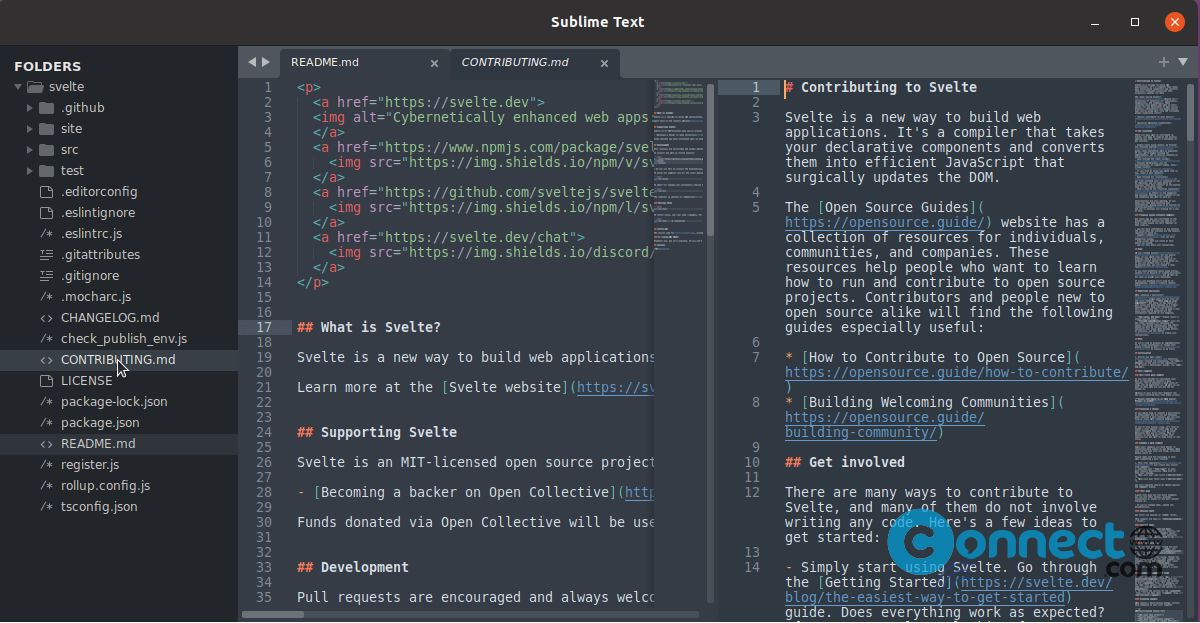Switch to the README.md tab
This screenshot has width=1200, height=623.
pyautogui.click(x=324, y=61)
